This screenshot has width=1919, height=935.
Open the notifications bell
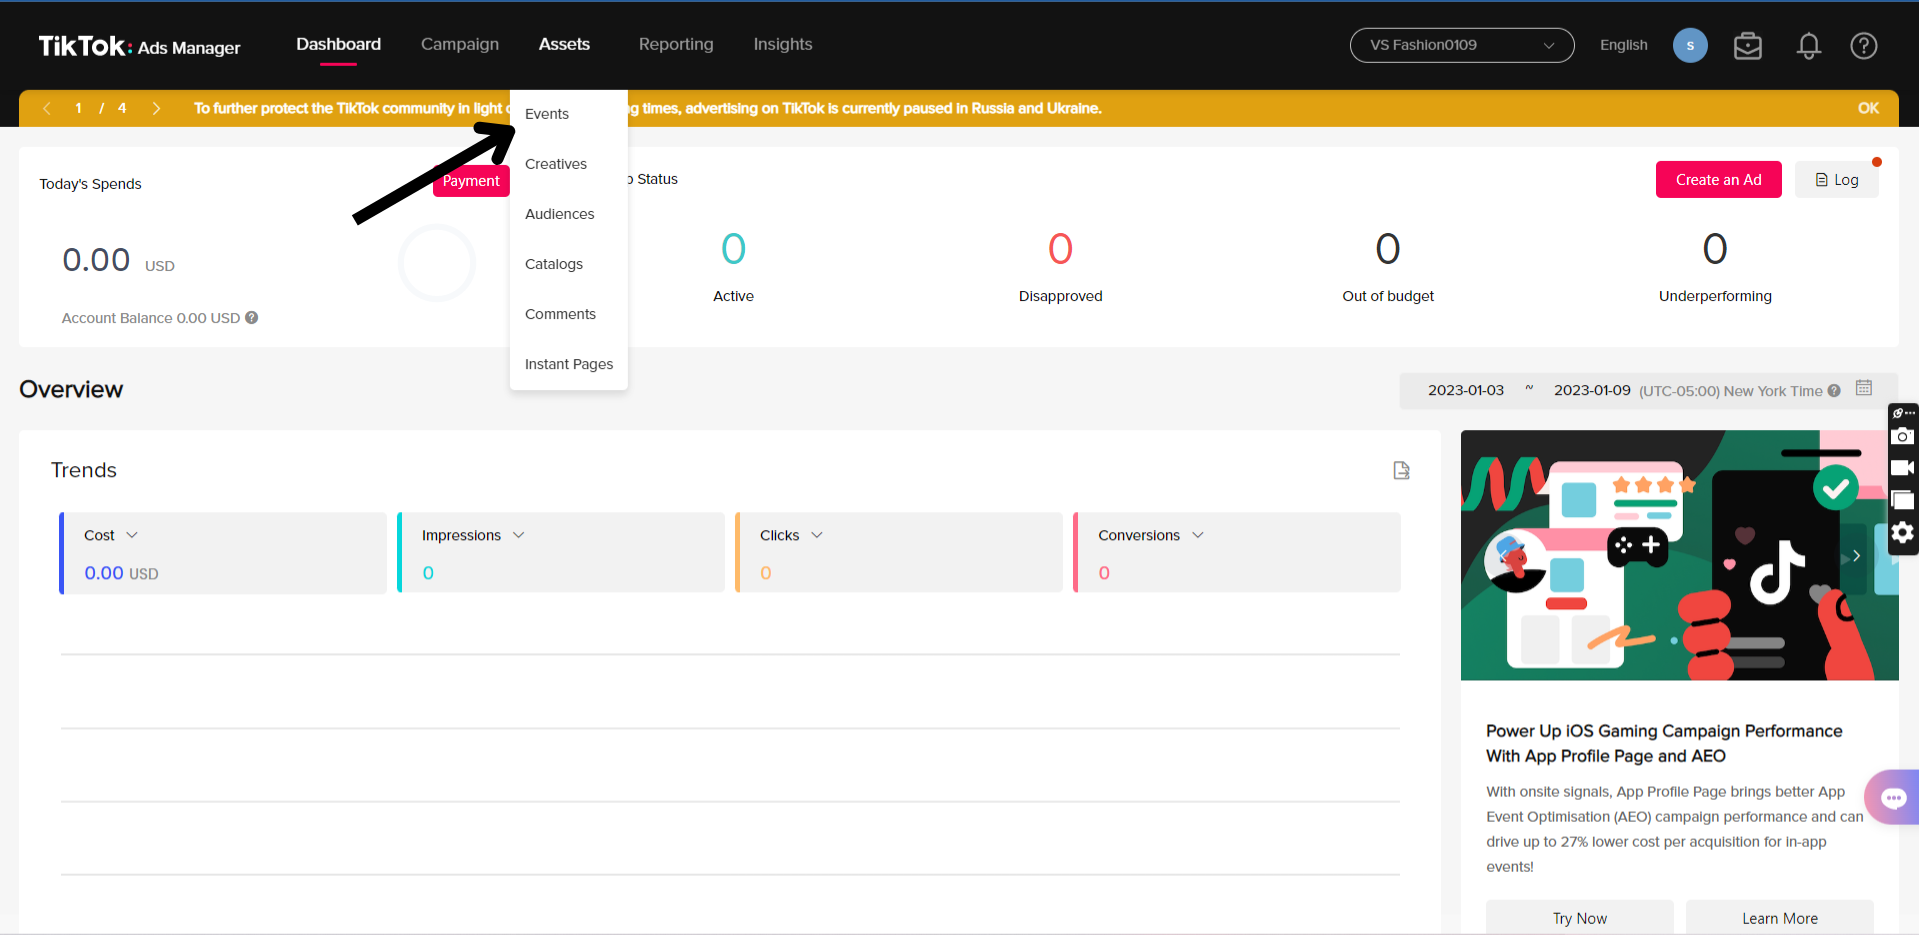(x=1808, y=46)
